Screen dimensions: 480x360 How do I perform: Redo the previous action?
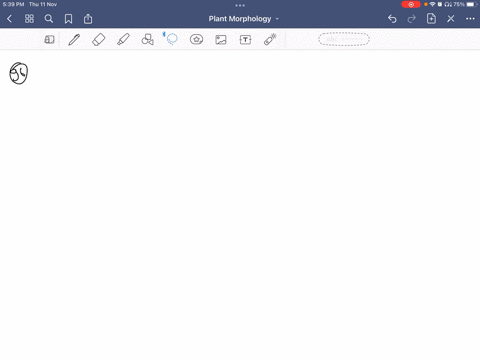tap(412, 19)
